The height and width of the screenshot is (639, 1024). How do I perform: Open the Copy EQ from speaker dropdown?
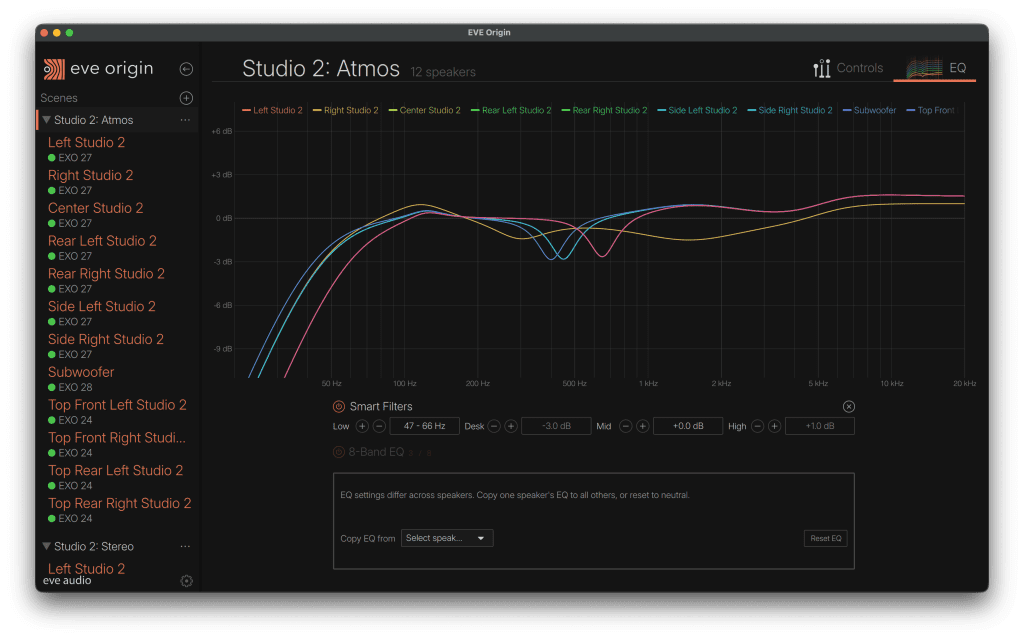(447, 538)
